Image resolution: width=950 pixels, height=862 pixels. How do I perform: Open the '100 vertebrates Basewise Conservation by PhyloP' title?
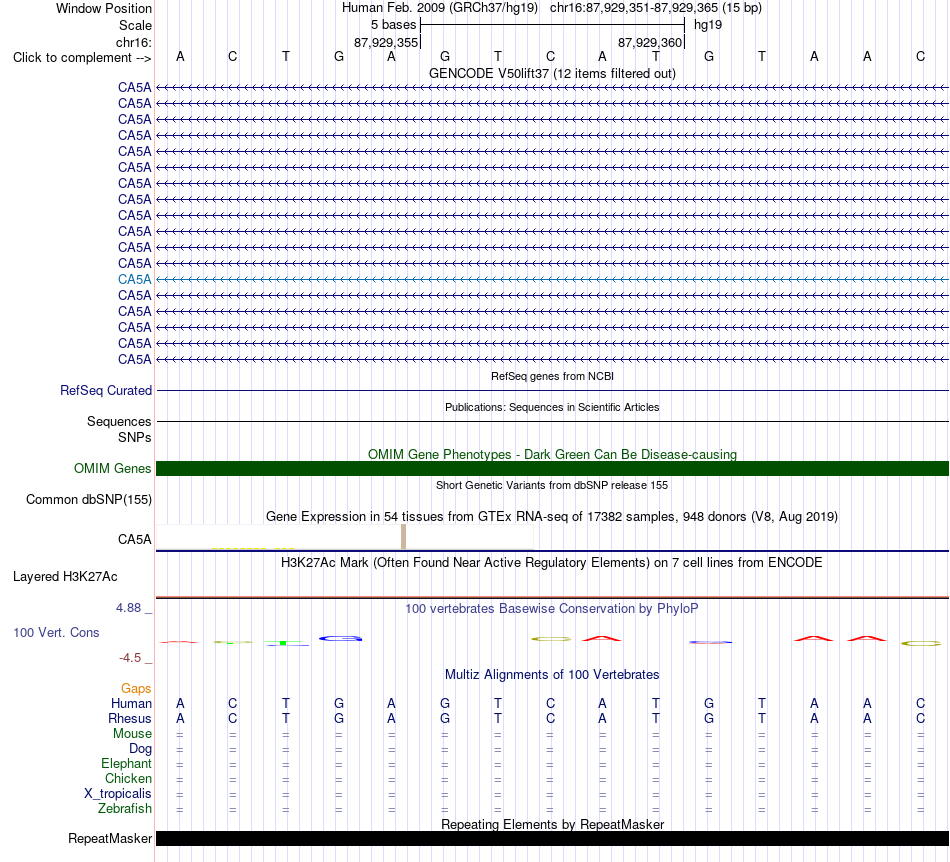(x=552, y=609)
